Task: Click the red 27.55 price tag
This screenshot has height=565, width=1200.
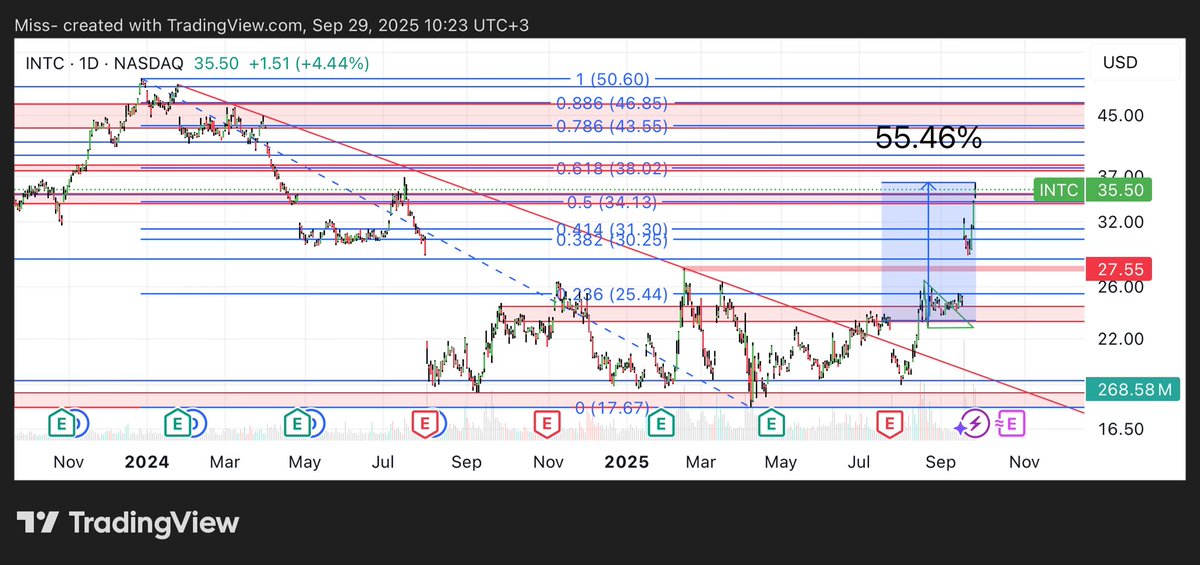Action: pyautogui.click(x=1119, y=268)
